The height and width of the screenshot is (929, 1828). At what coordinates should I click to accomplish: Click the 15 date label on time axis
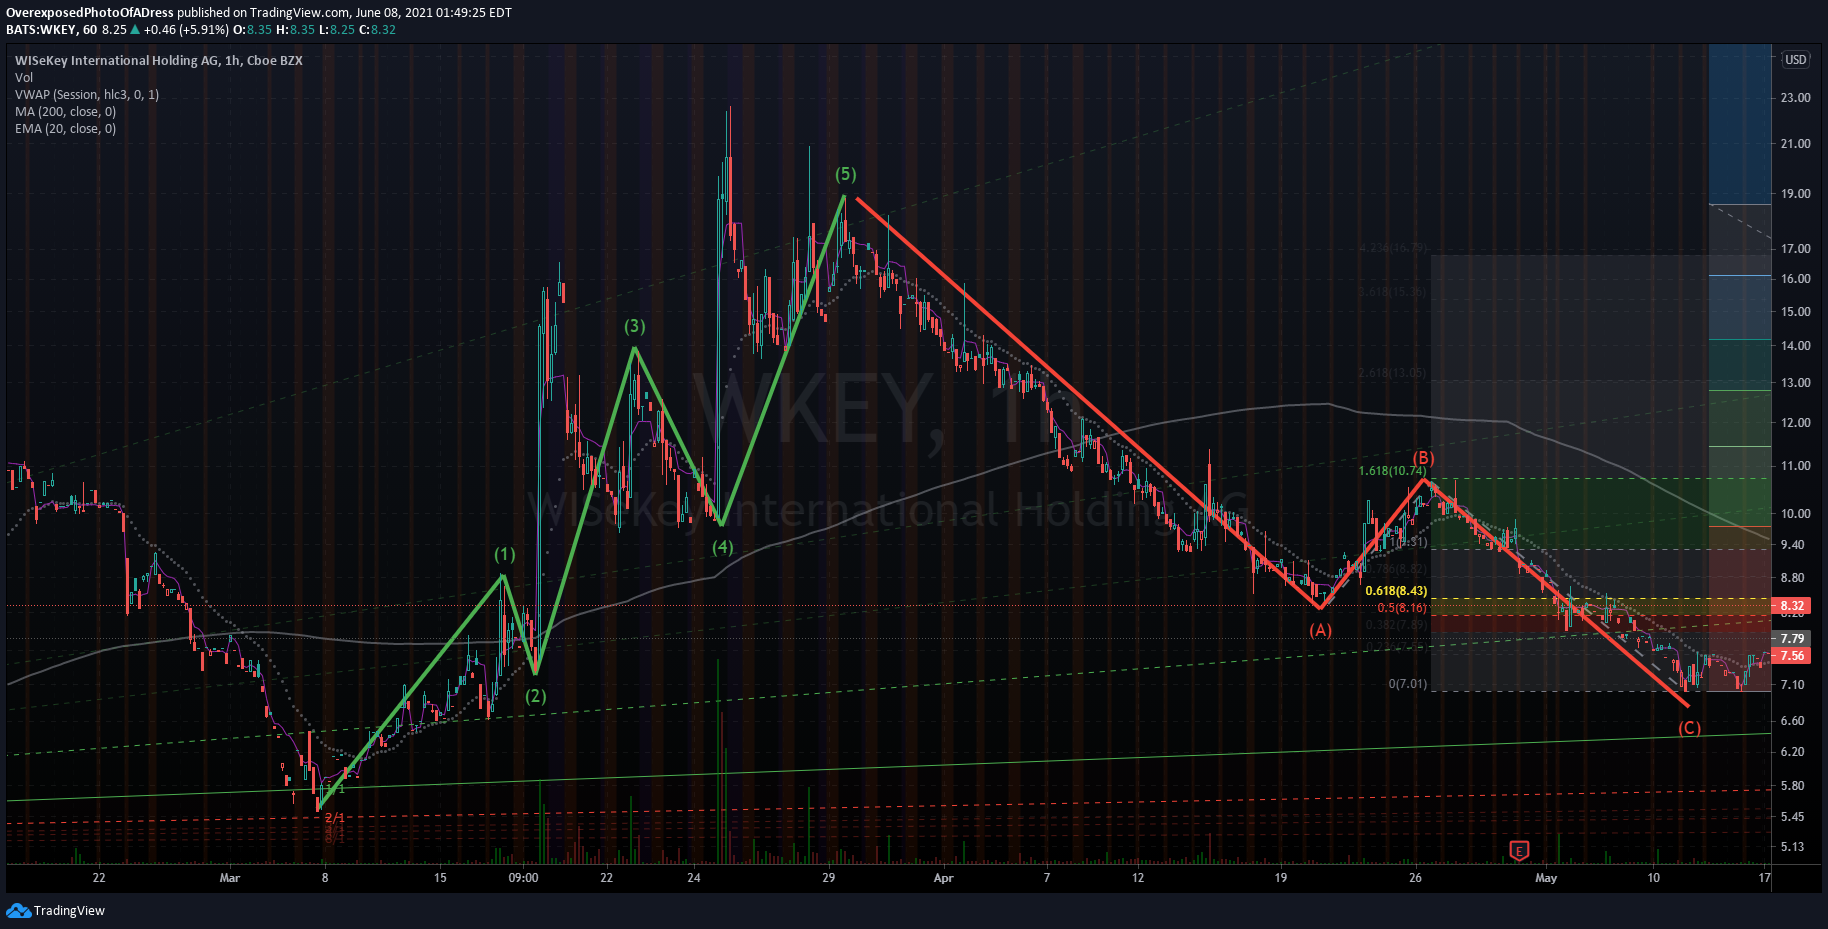[440, 878]
